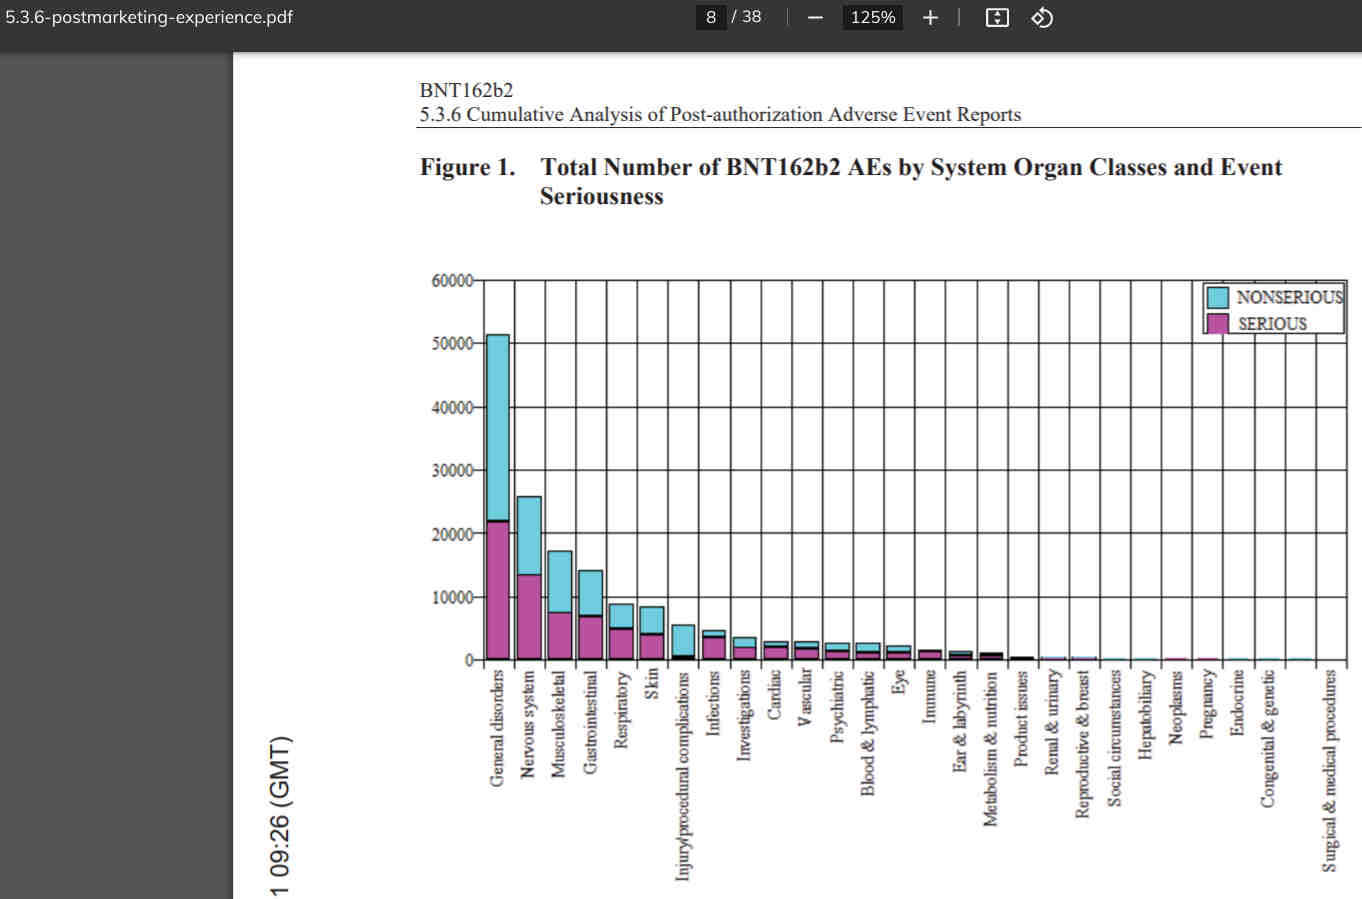Image resolution: width=1362 pixels, height=899 pixels.
Task: Click the Metabolism & nutrition axis label
Action: pos(991,748)
